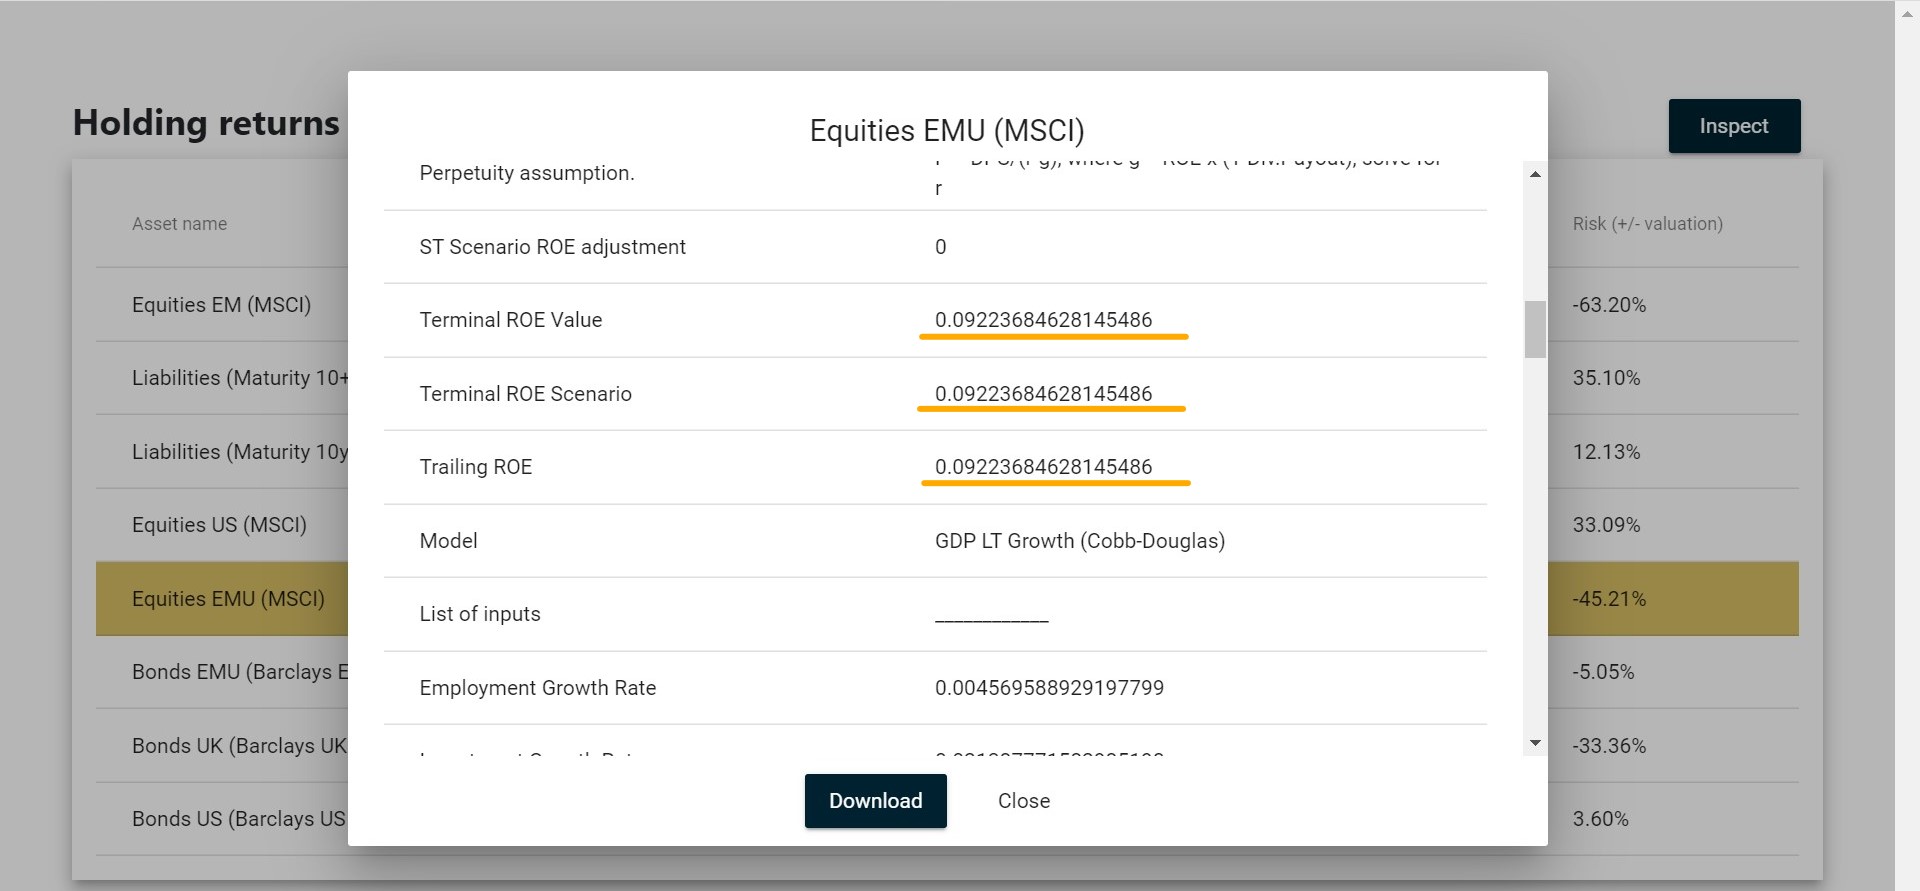
Task: Click the Inspect button
Action: [x=1734, y=126]
